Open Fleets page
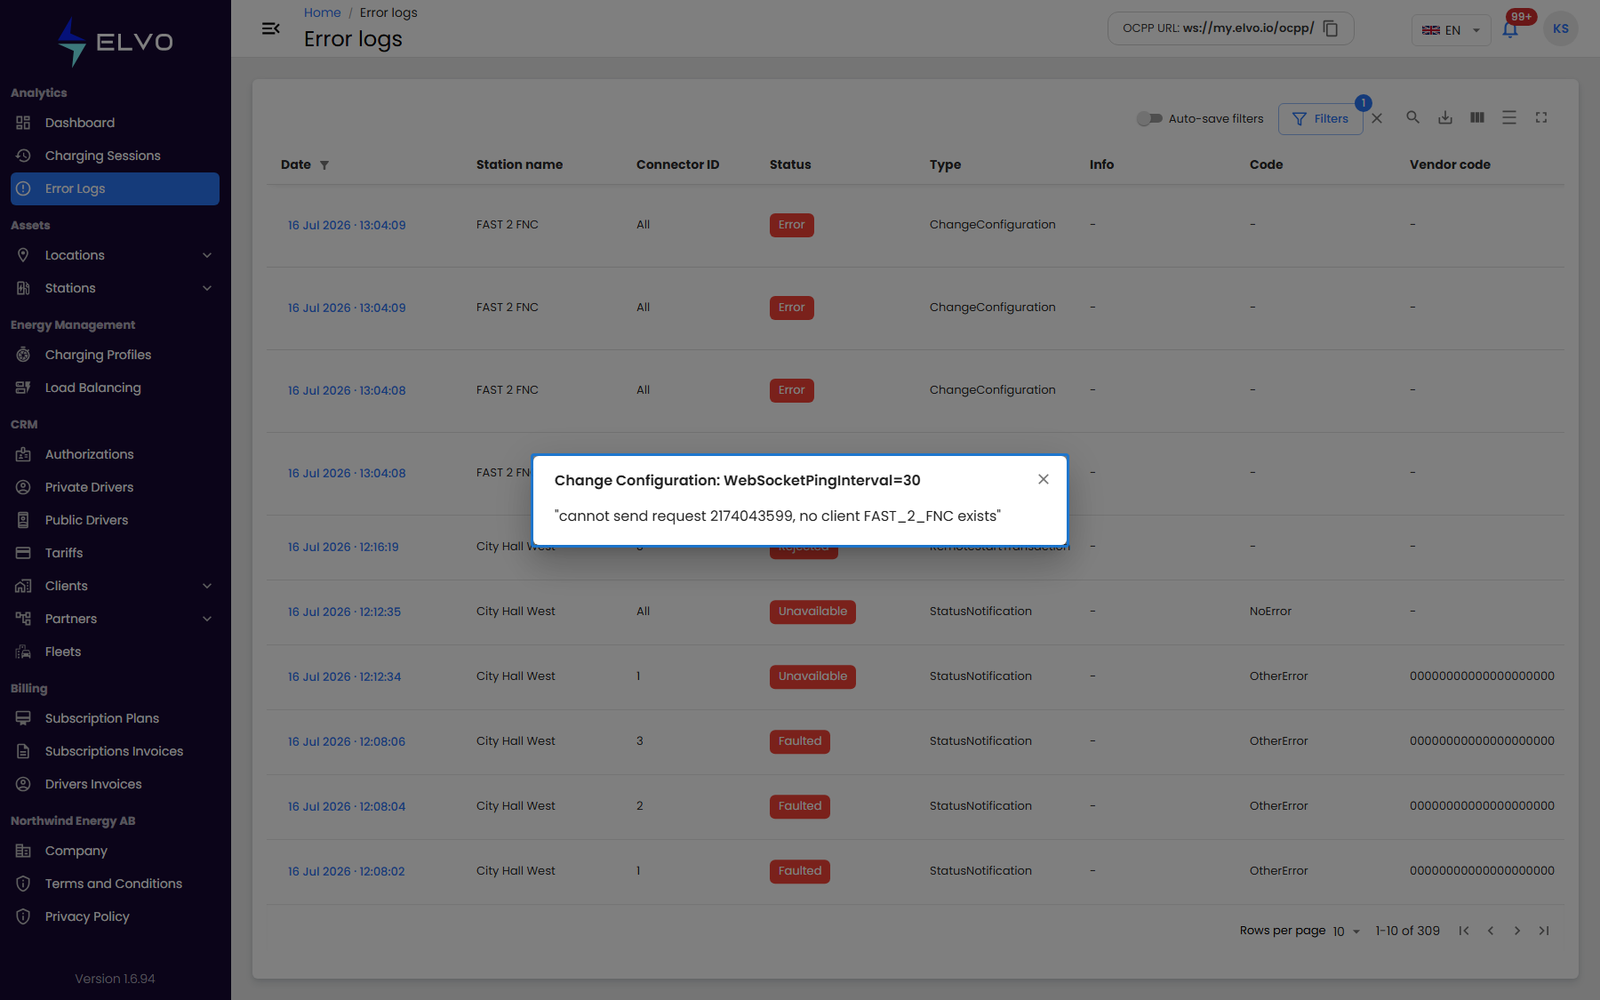This screenshot has height=1000, width=1600. click(115, 652)
